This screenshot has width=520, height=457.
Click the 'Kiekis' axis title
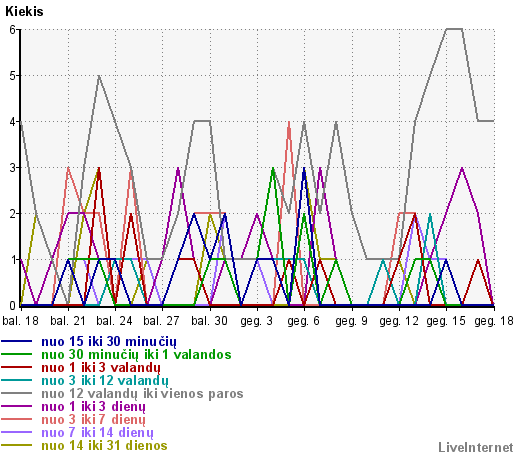(24, 11)
